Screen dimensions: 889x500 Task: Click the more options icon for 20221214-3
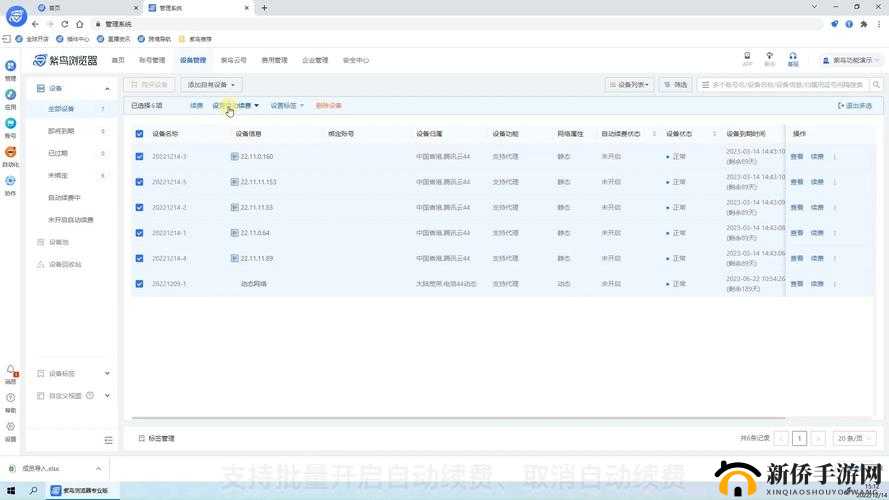coord(835,157)
